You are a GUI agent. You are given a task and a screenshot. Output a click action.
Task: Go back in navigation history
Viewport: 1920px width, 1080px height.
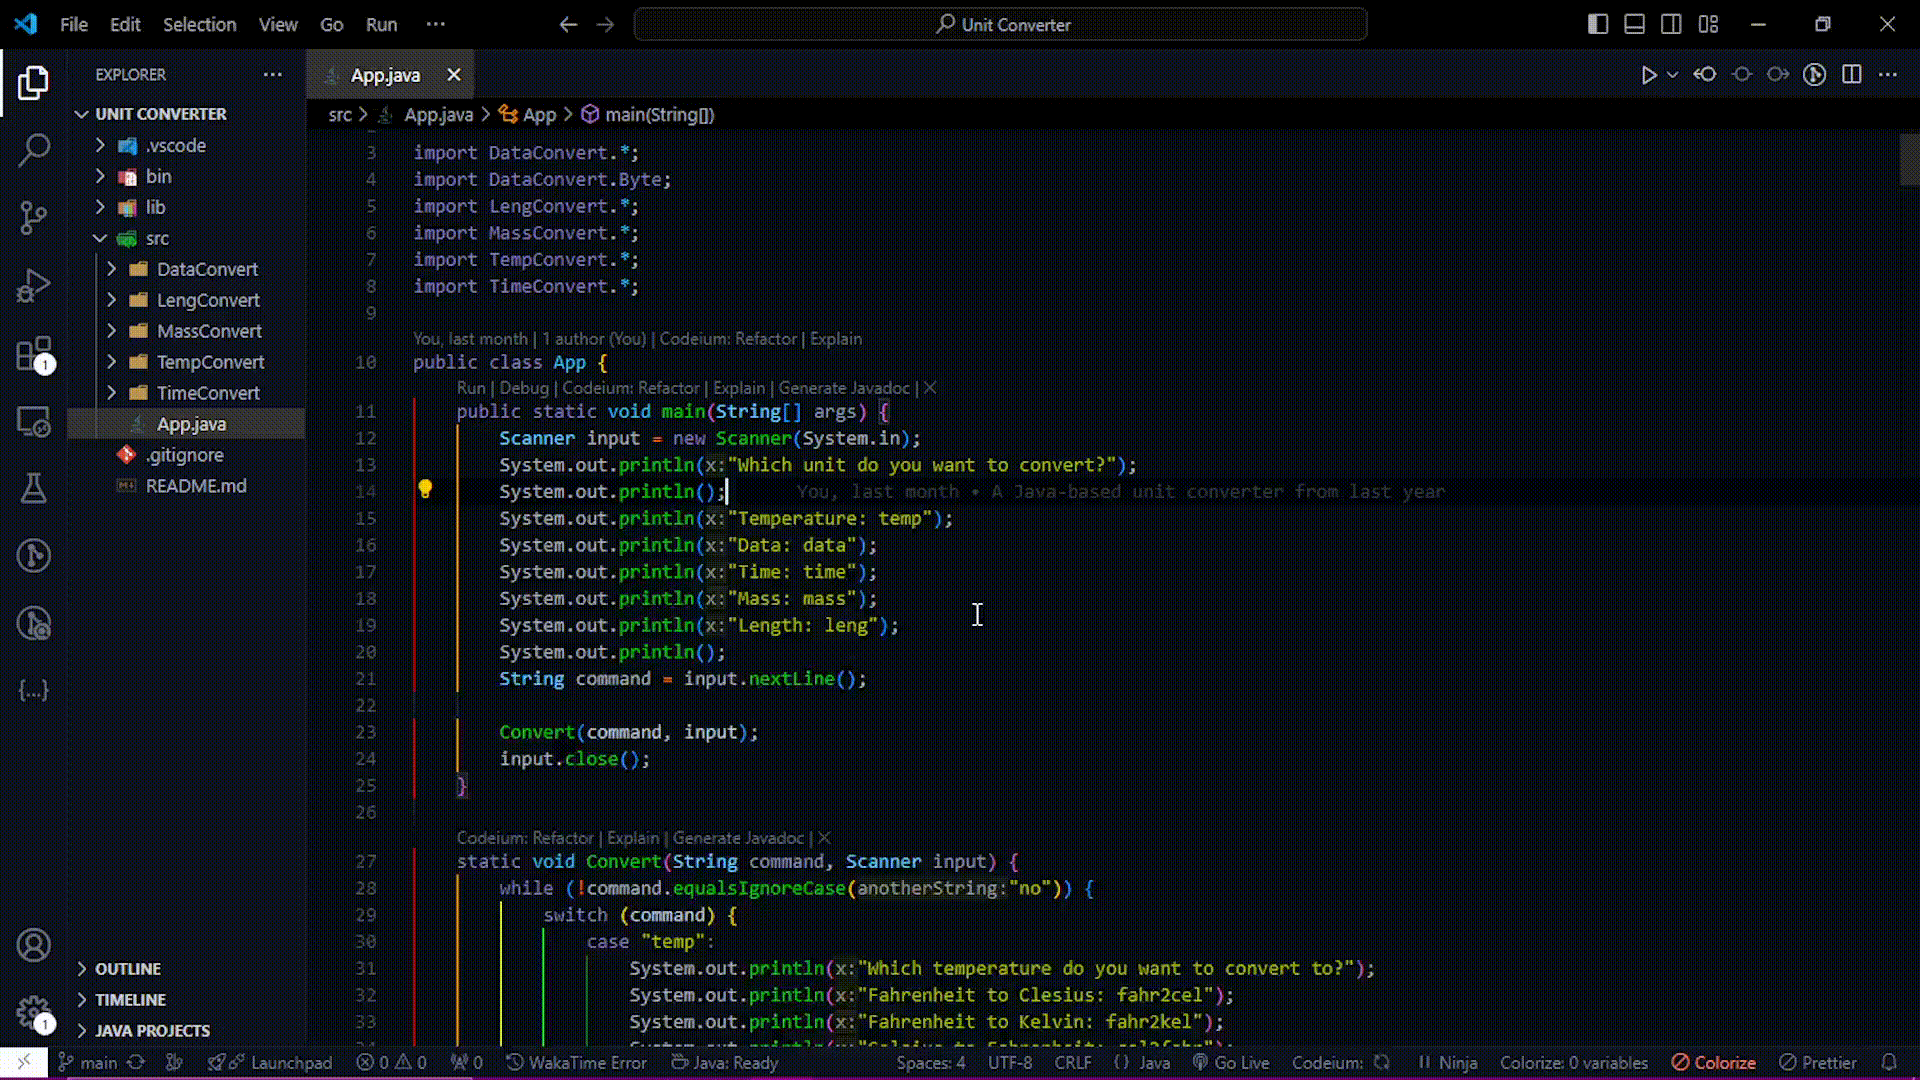pos(568,24)
